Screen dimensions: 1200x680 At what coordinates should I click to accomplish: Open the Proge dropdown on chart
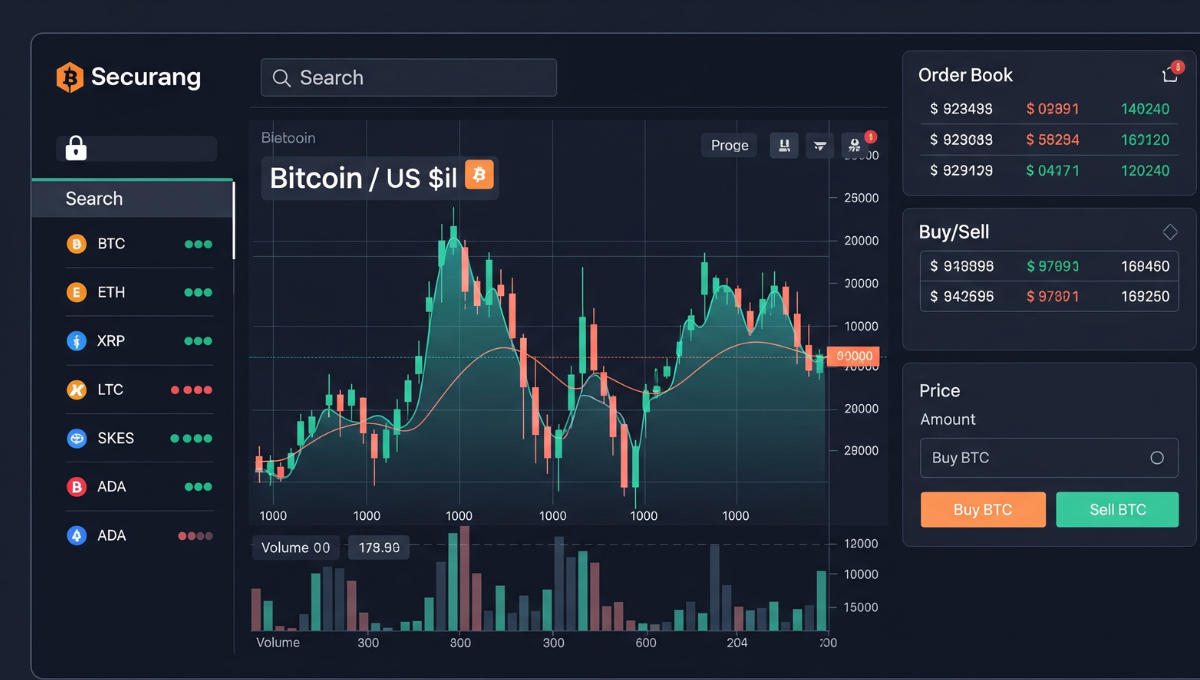[729, 146]
